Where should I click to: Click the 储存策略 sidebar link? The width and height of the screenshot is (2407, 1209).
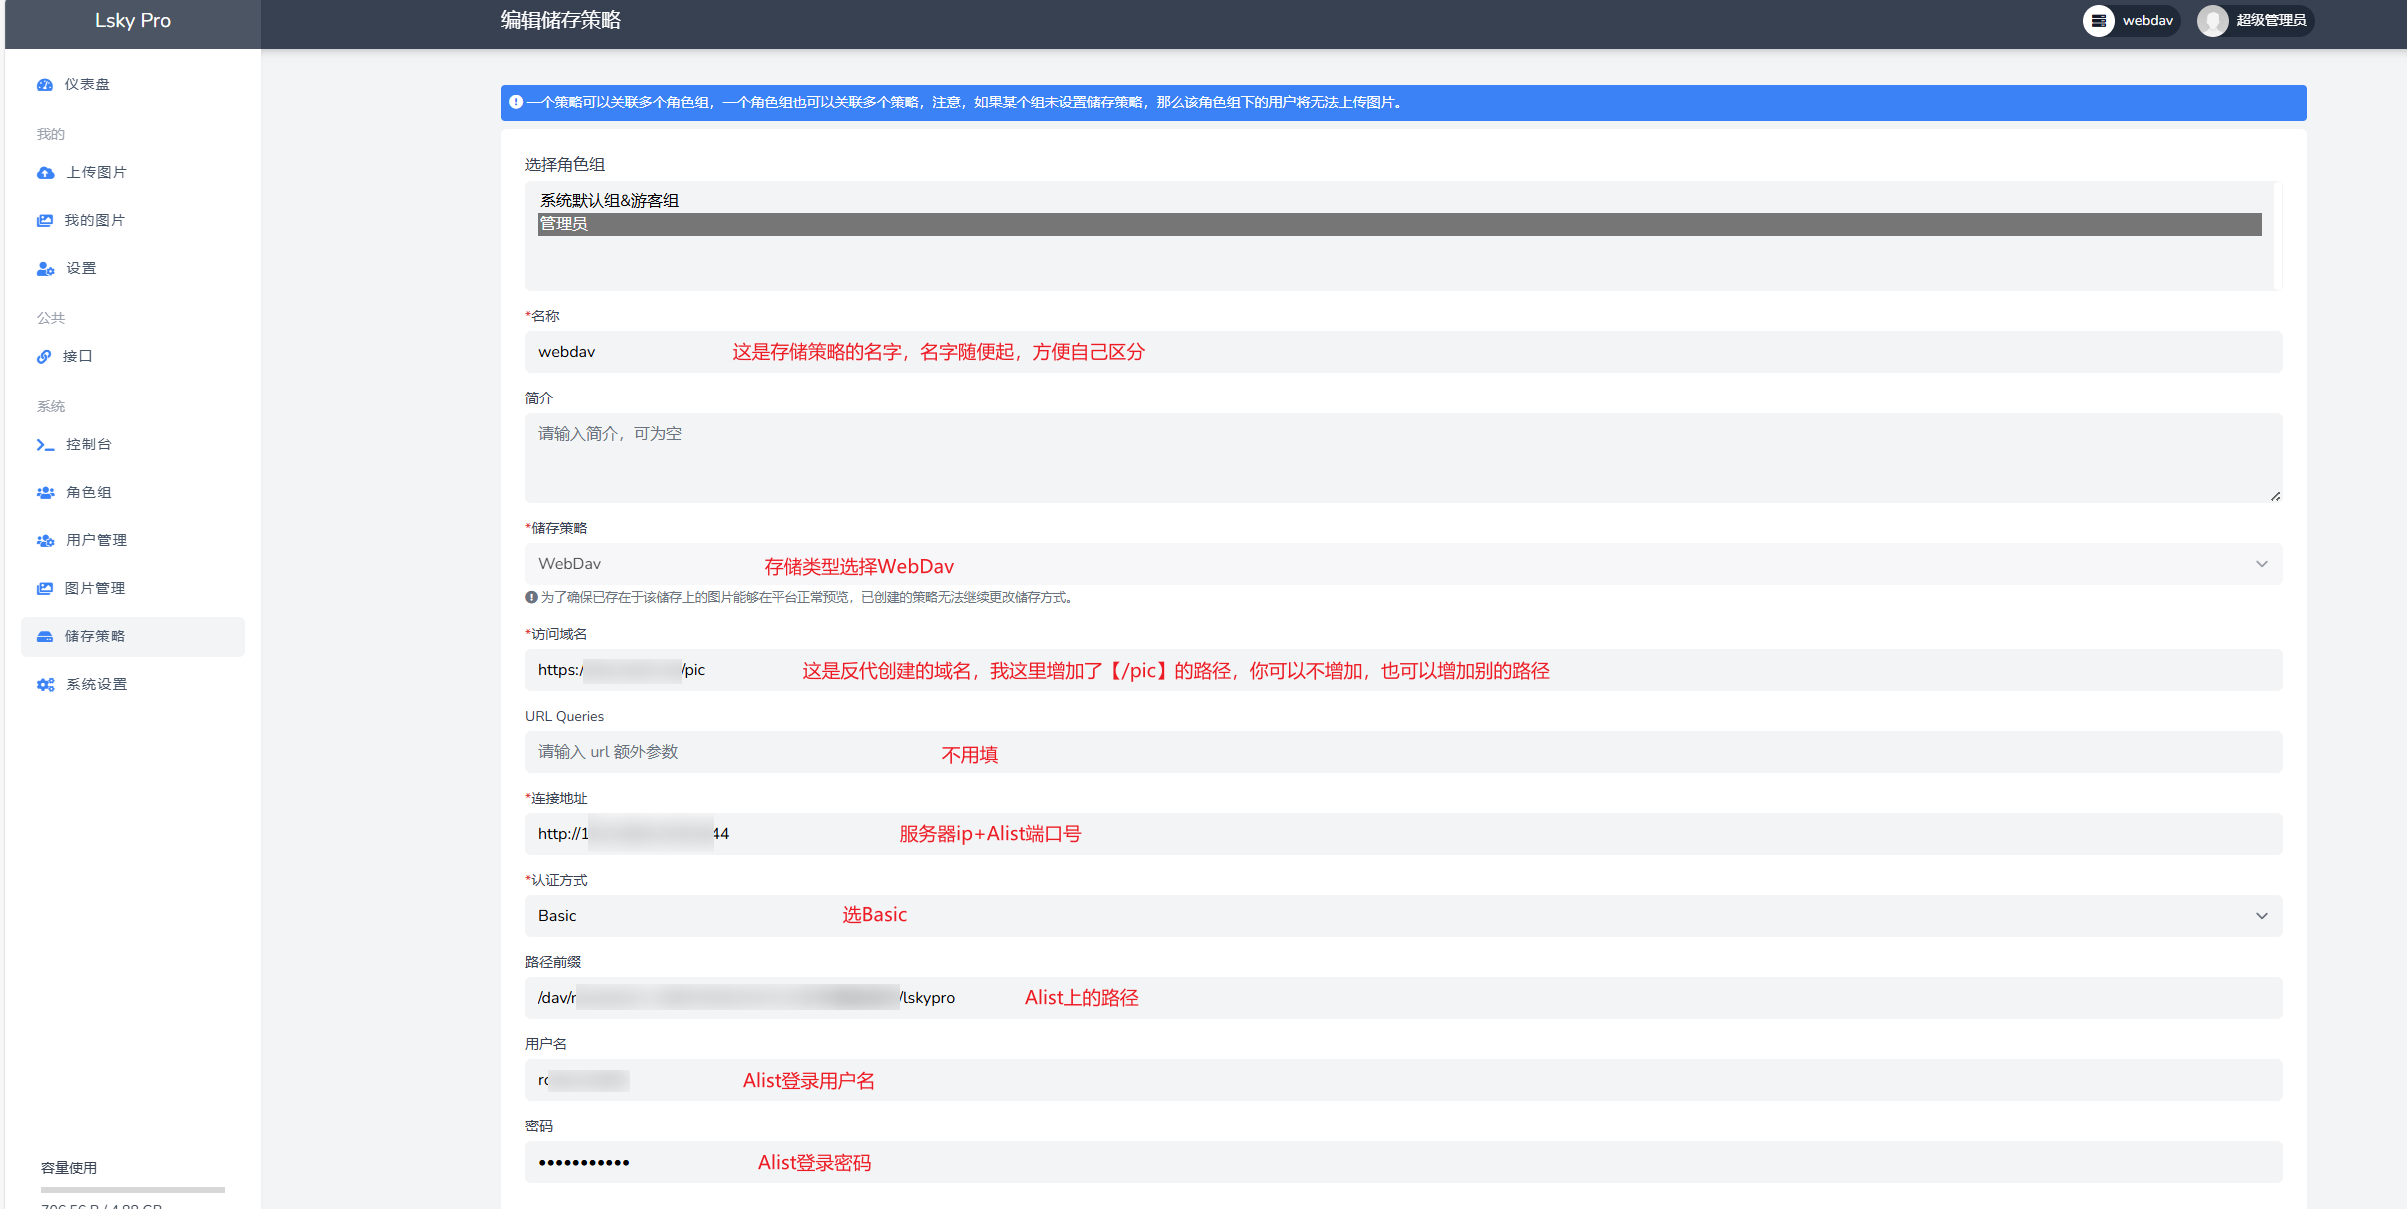coord(95,637)
